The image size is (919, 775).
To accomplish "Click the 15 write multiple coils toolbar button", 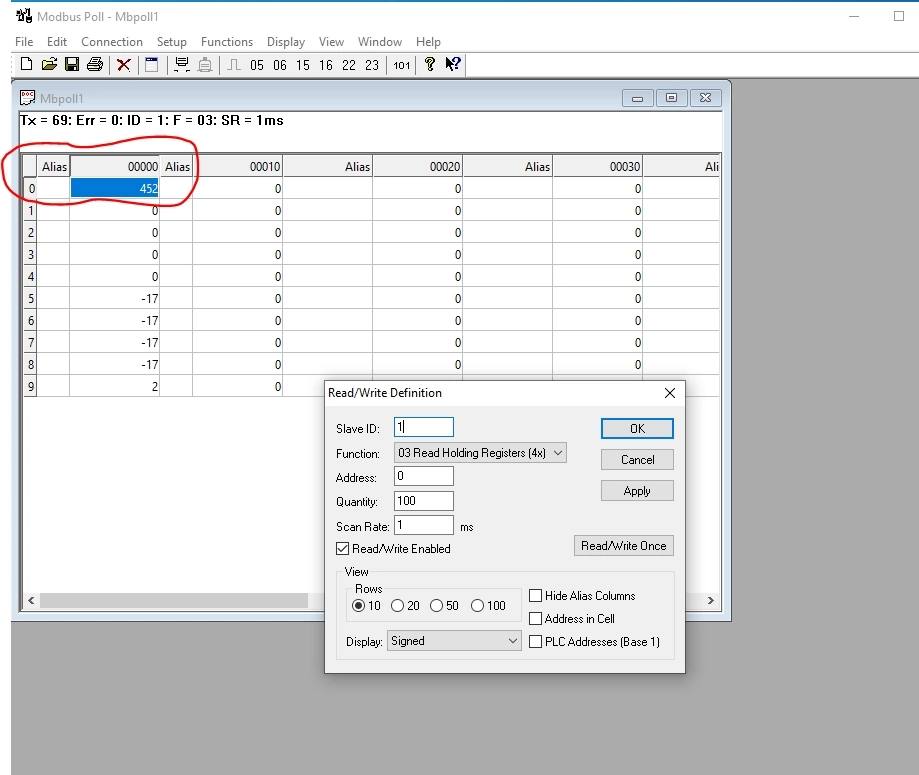I will (x=302, y=65).
